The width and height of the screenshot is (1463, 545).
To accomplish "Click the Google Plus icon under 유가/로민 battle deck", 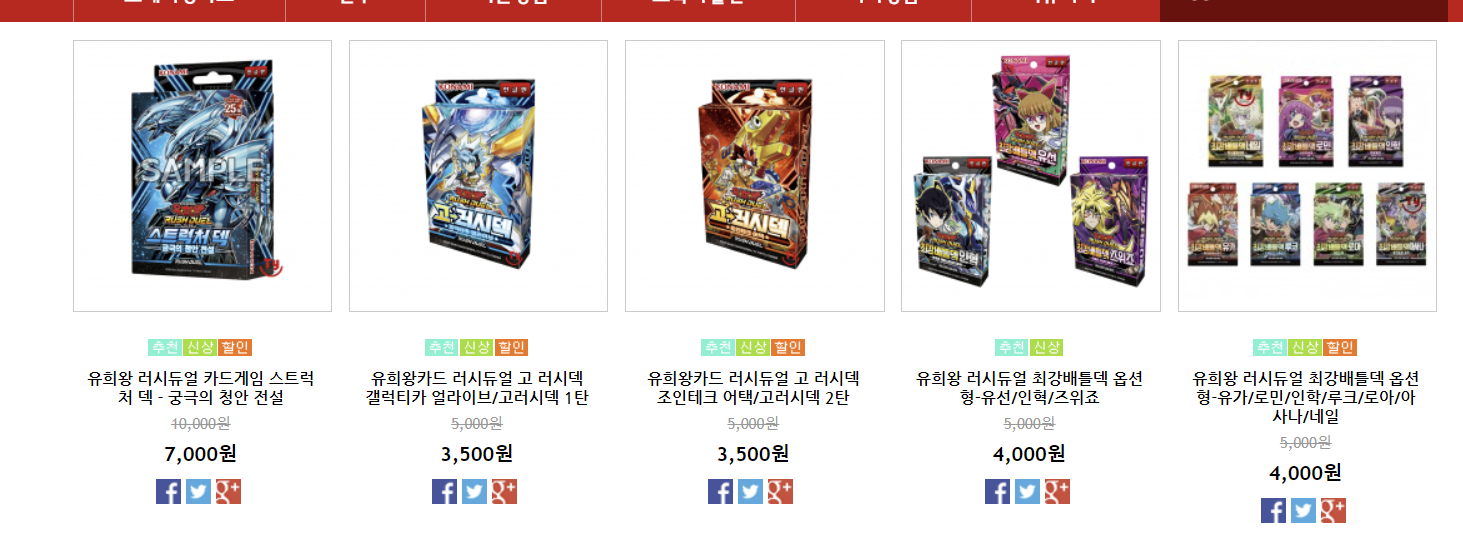I will [x=1333, y=510].
